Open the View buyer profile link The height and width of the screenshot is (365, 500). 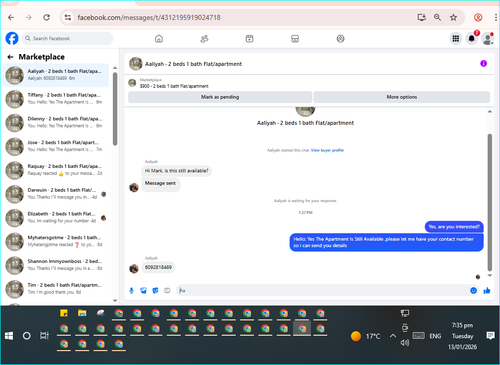327,150
